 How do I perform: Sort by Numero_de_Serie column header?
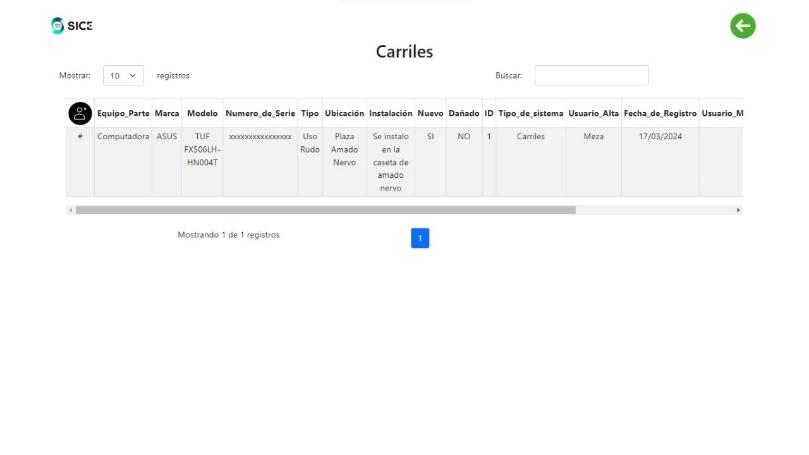260,113
